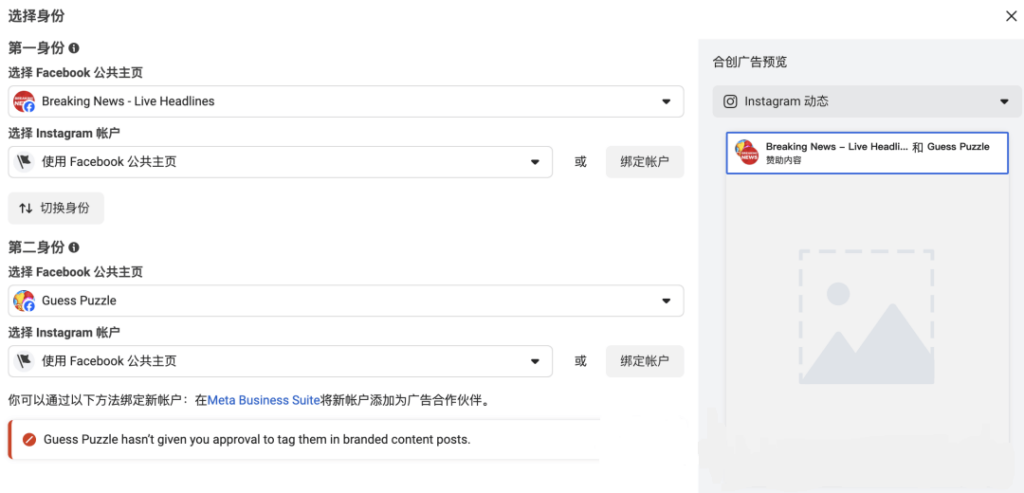Click the Instagram logo in preview selector
Viewport: 1024px width, 493px height.
[x=731, y=102]
